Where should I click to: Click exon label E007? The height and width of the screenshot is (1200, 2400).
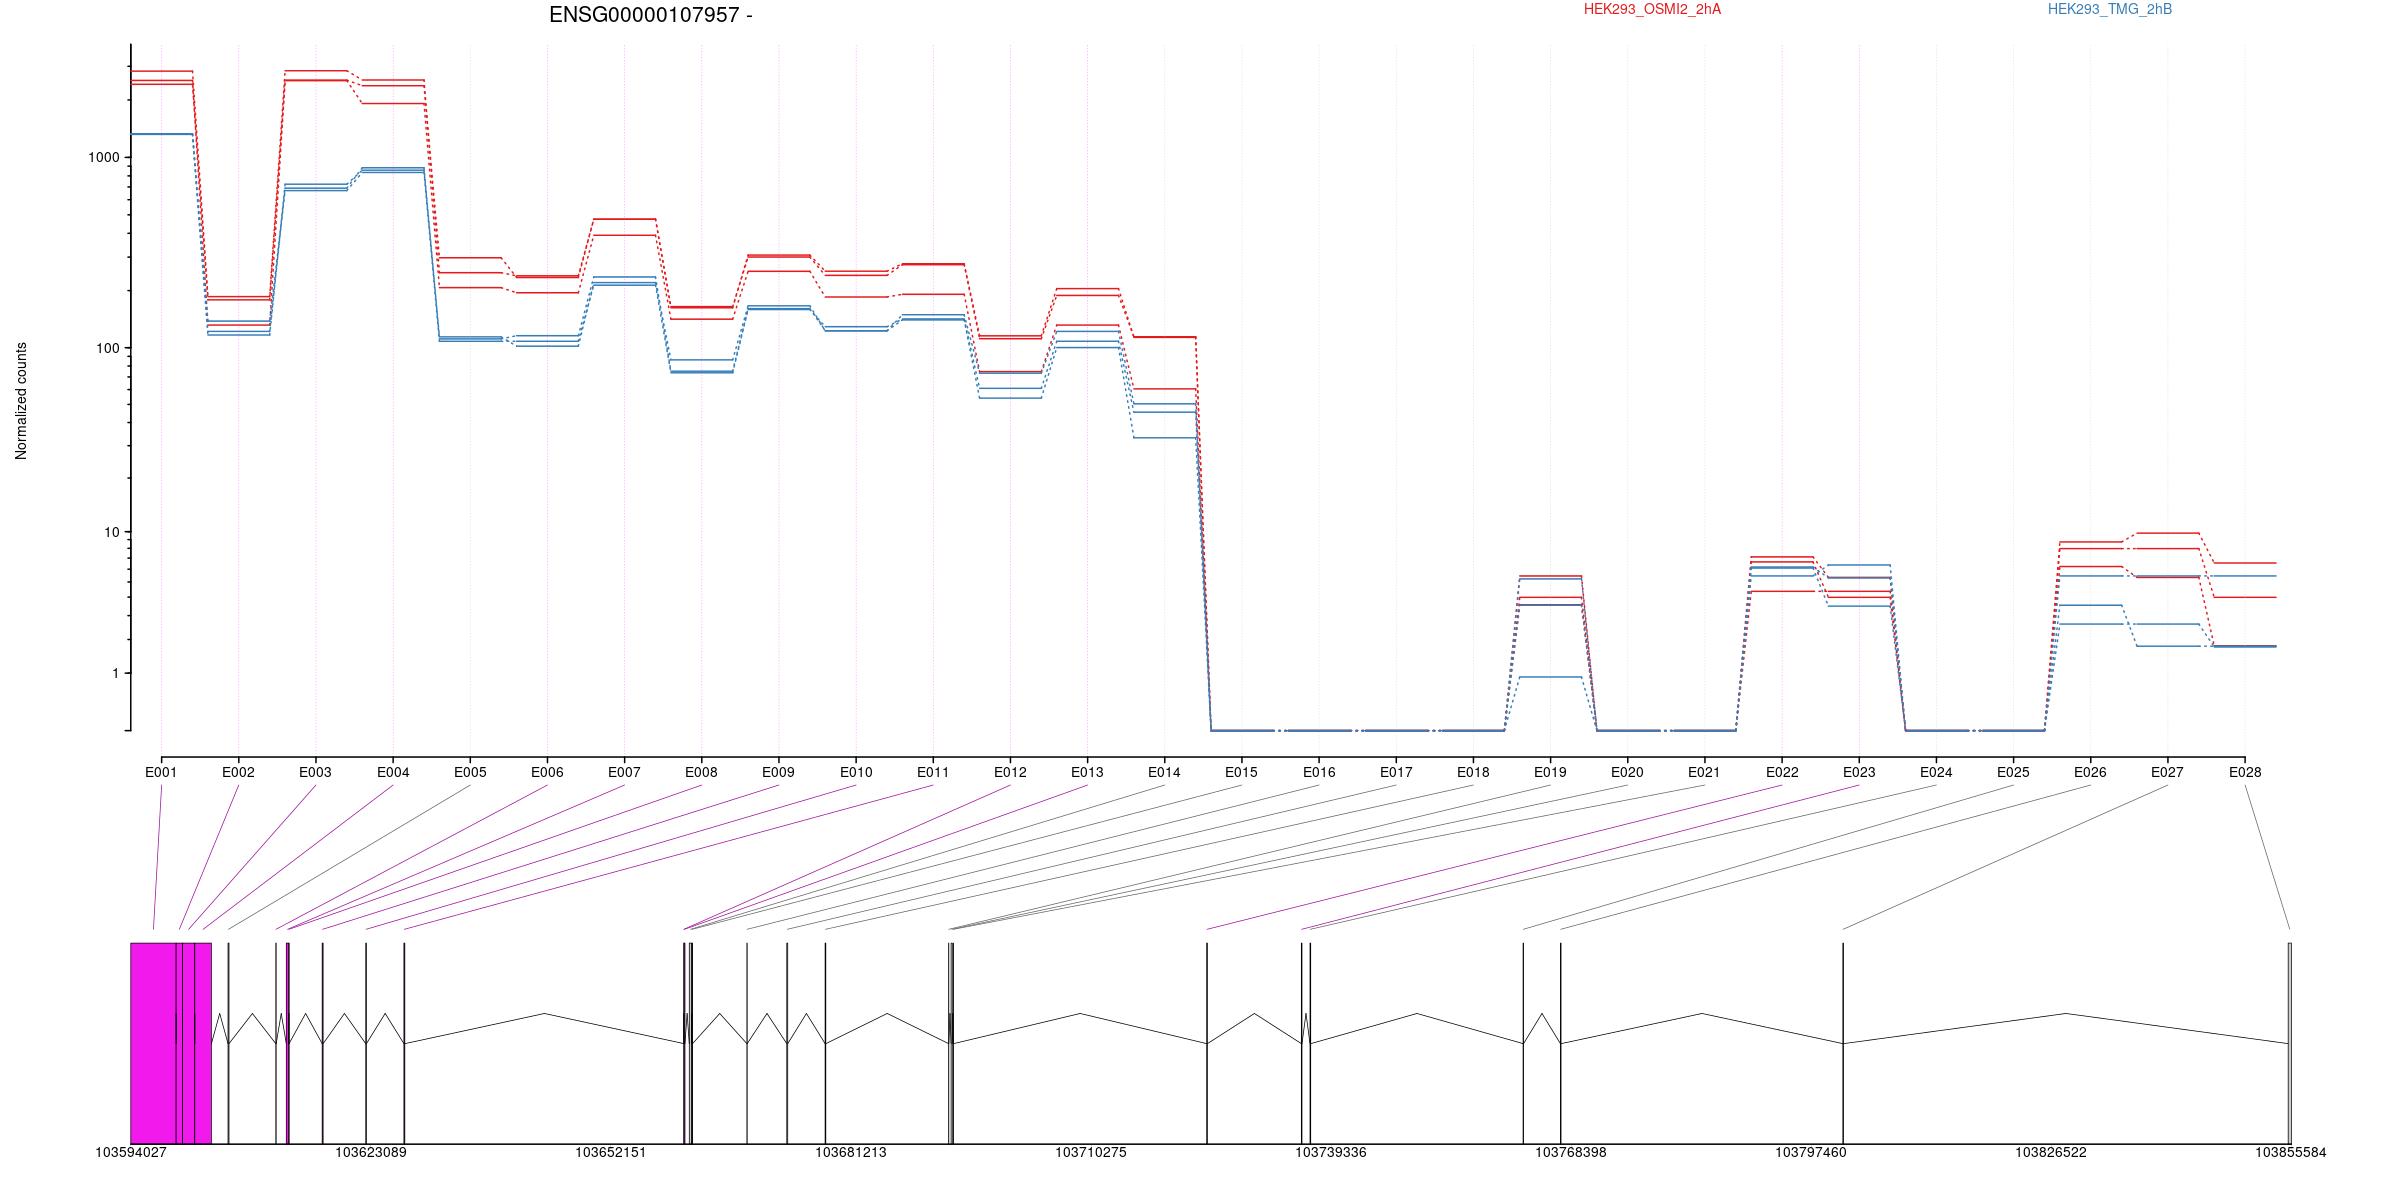pyautogui.click(x=624, y=772)
